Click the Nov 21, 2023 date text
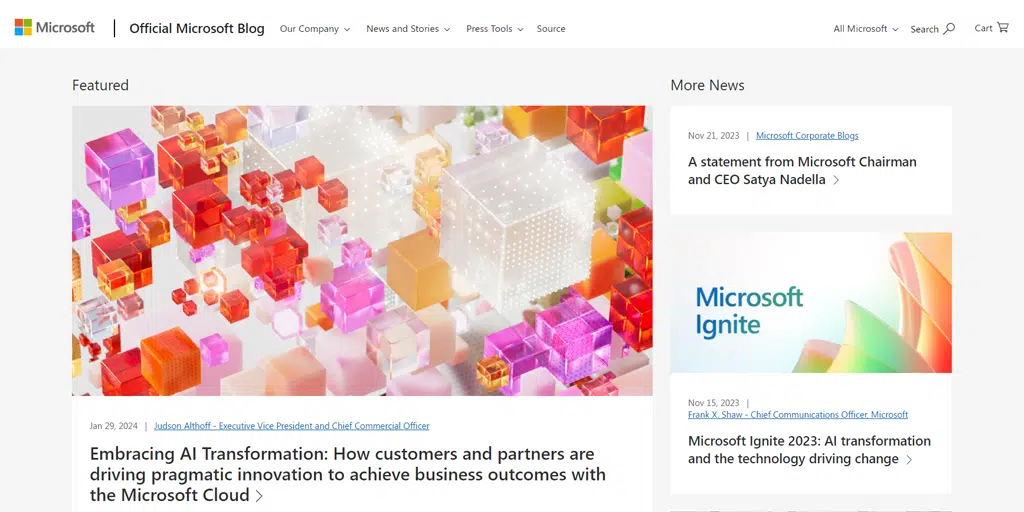 [713, 136]
